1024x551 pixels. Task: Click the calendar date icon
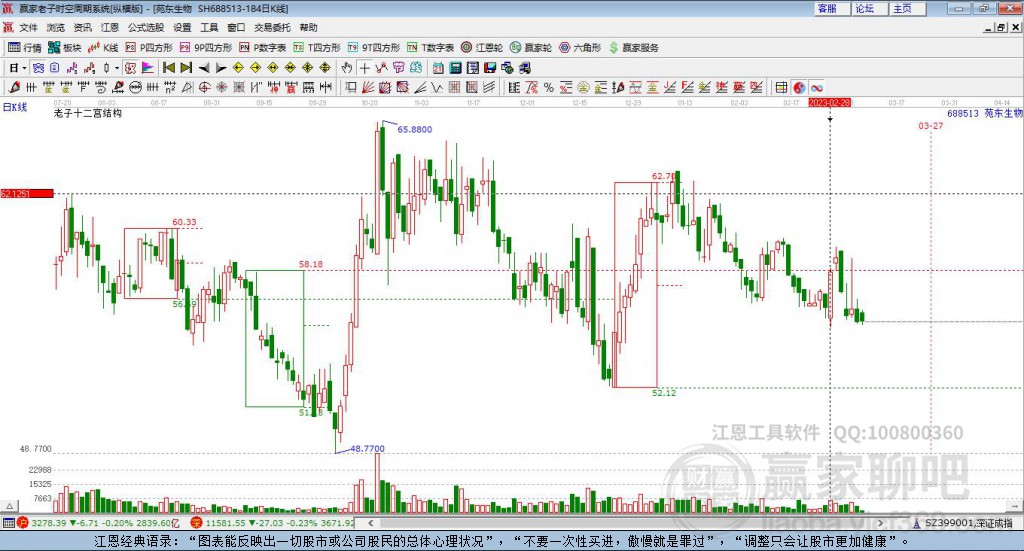438,67
